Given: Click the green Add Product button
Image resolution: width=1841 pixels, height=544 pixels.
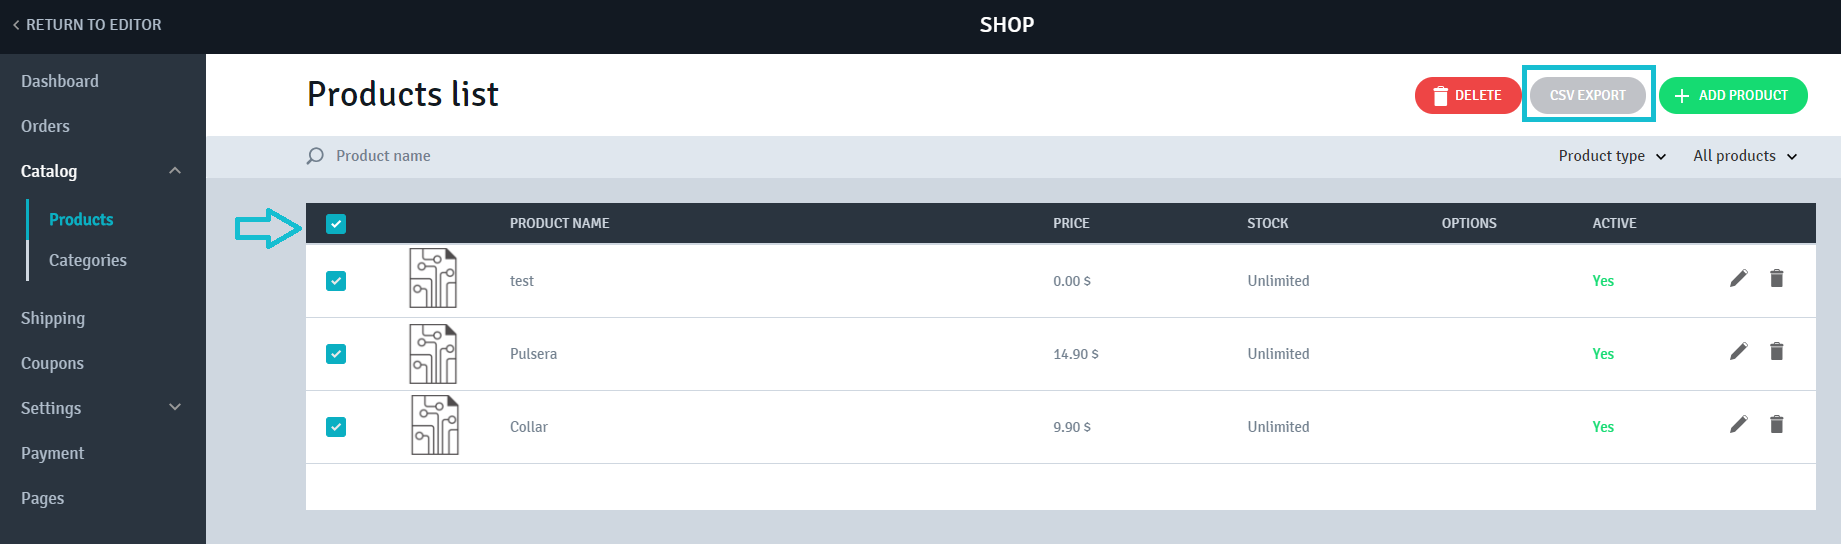Looking at the screenshot, I should click(x=1733, y=95).
